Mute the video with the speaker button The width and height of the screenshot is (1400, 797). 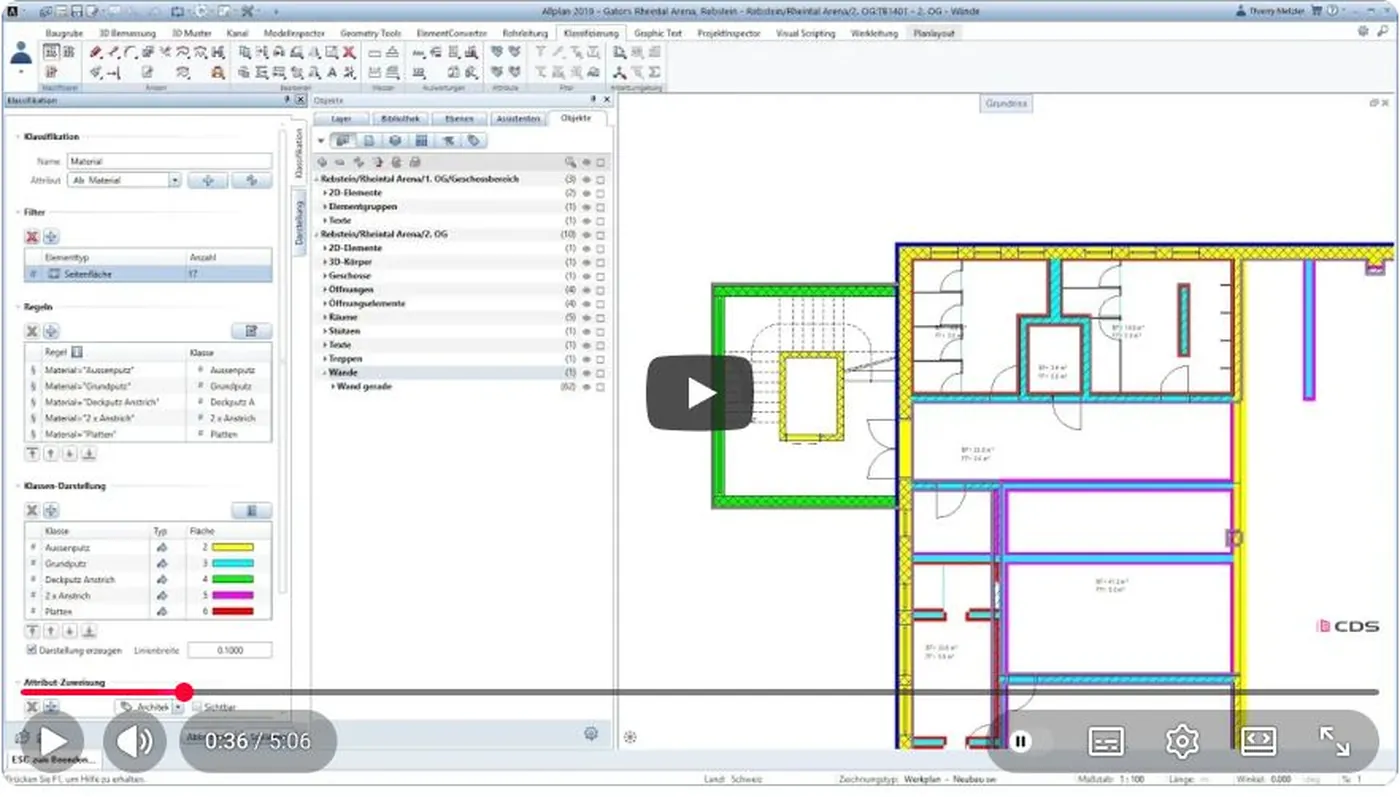click(135, 741)
